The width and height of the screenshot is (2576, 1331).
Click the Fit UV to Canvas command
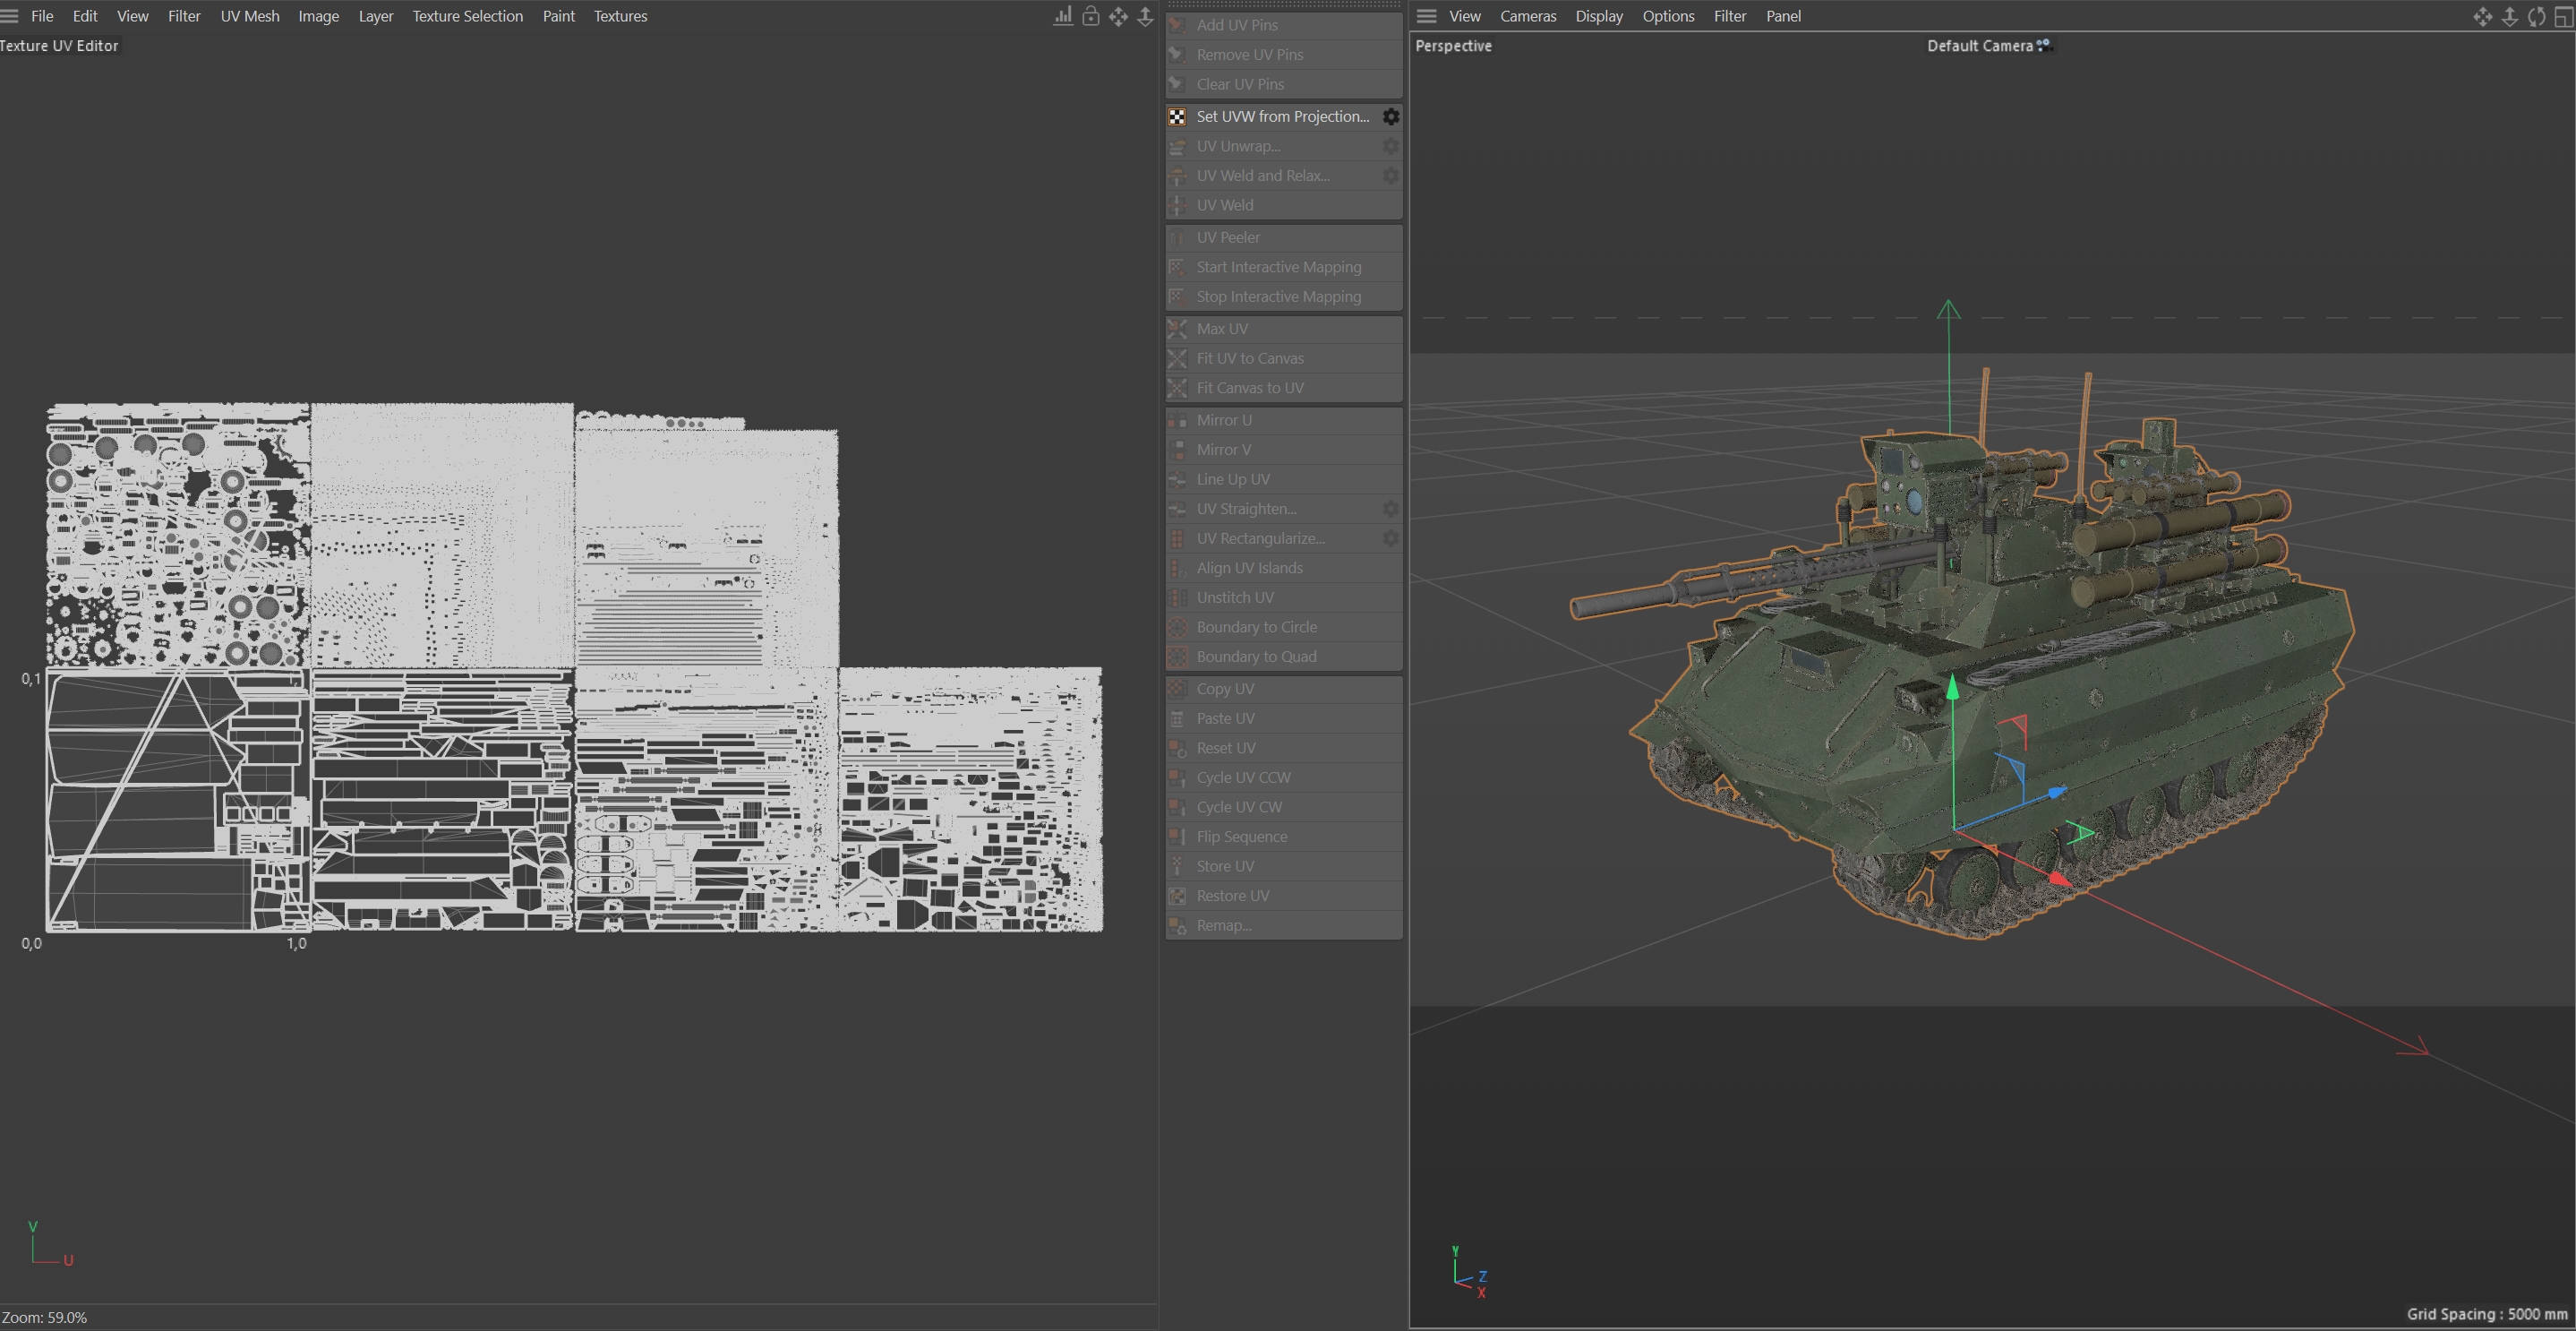click(1249, 358)
